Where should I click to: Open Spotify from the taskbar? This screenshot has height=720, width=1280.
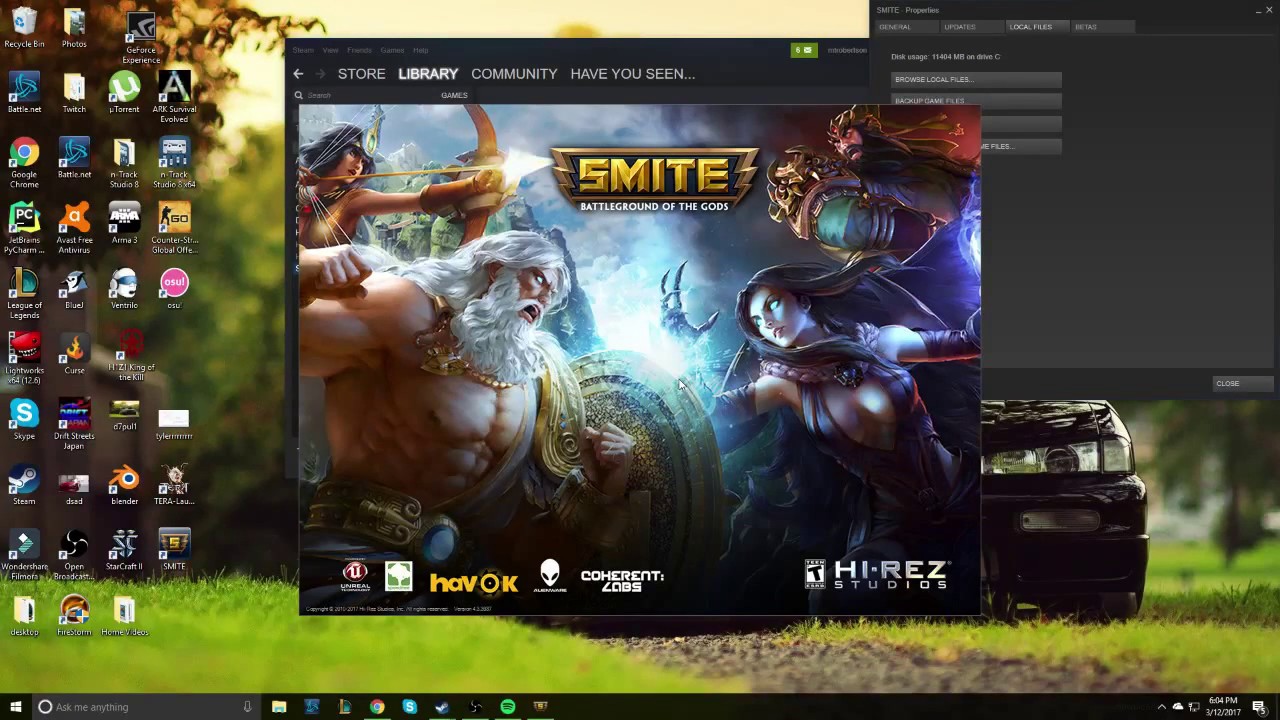coord(508,707)
